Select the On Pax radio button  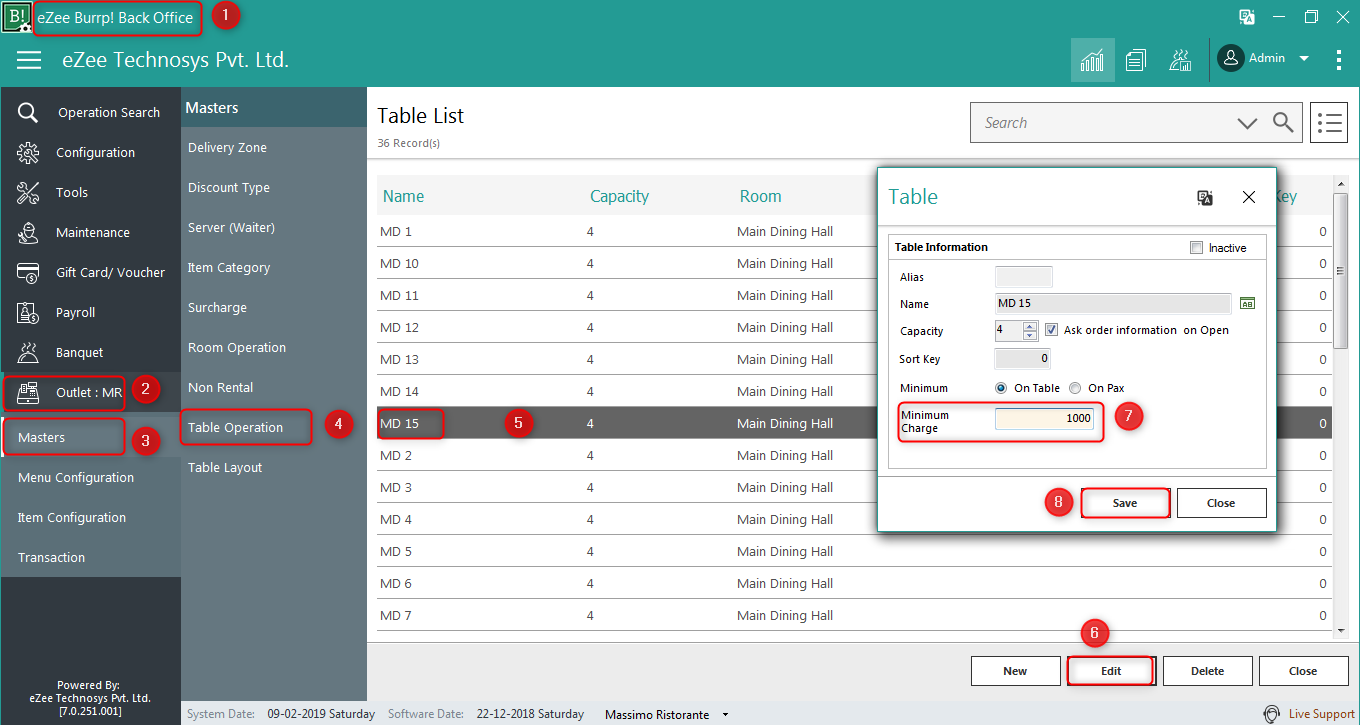pyautogui.click(x=1075, y=388)
